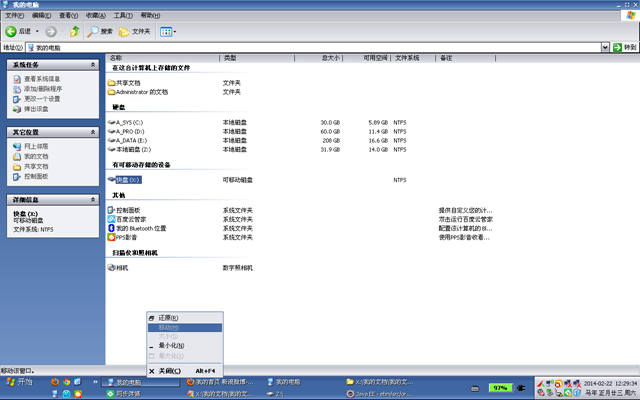This screenshot has width=640, height=400.
Task: Select the PPS影音 item icon
Action: point(112,237)
